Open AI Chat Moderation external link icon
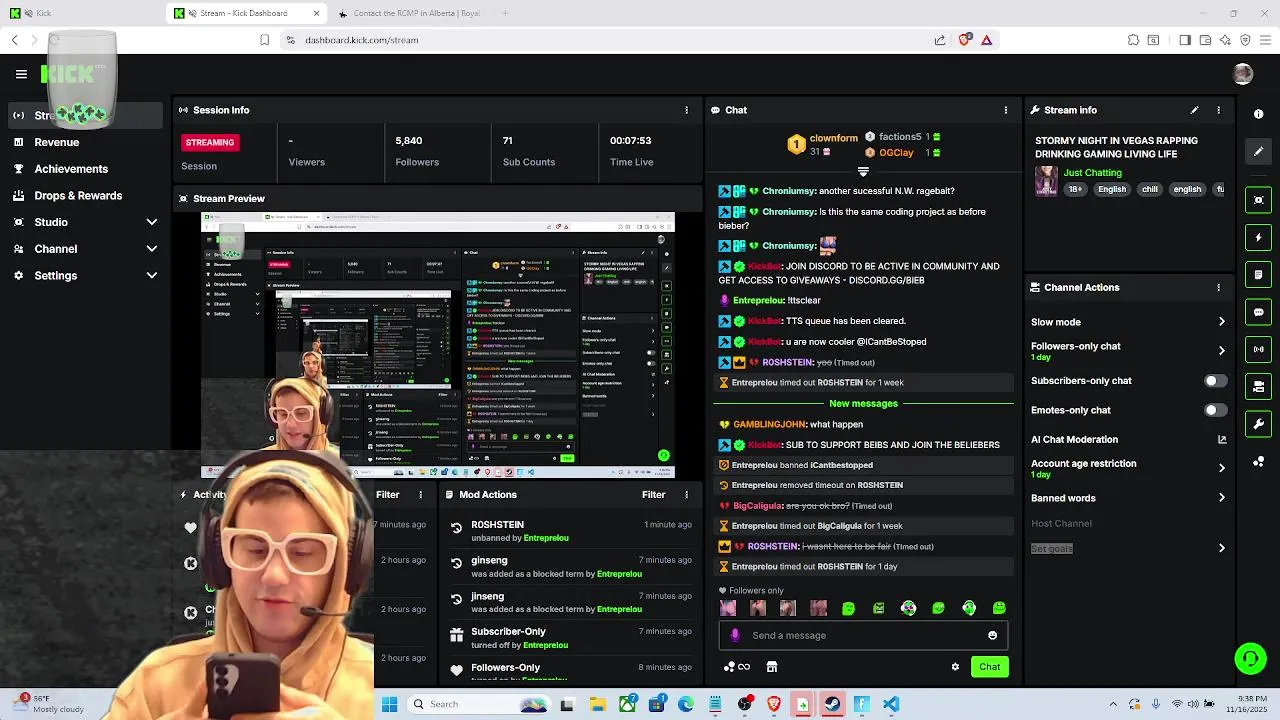Viewport: 1280px width, 720px height. pyautogui.click(x=1221, y=439)
